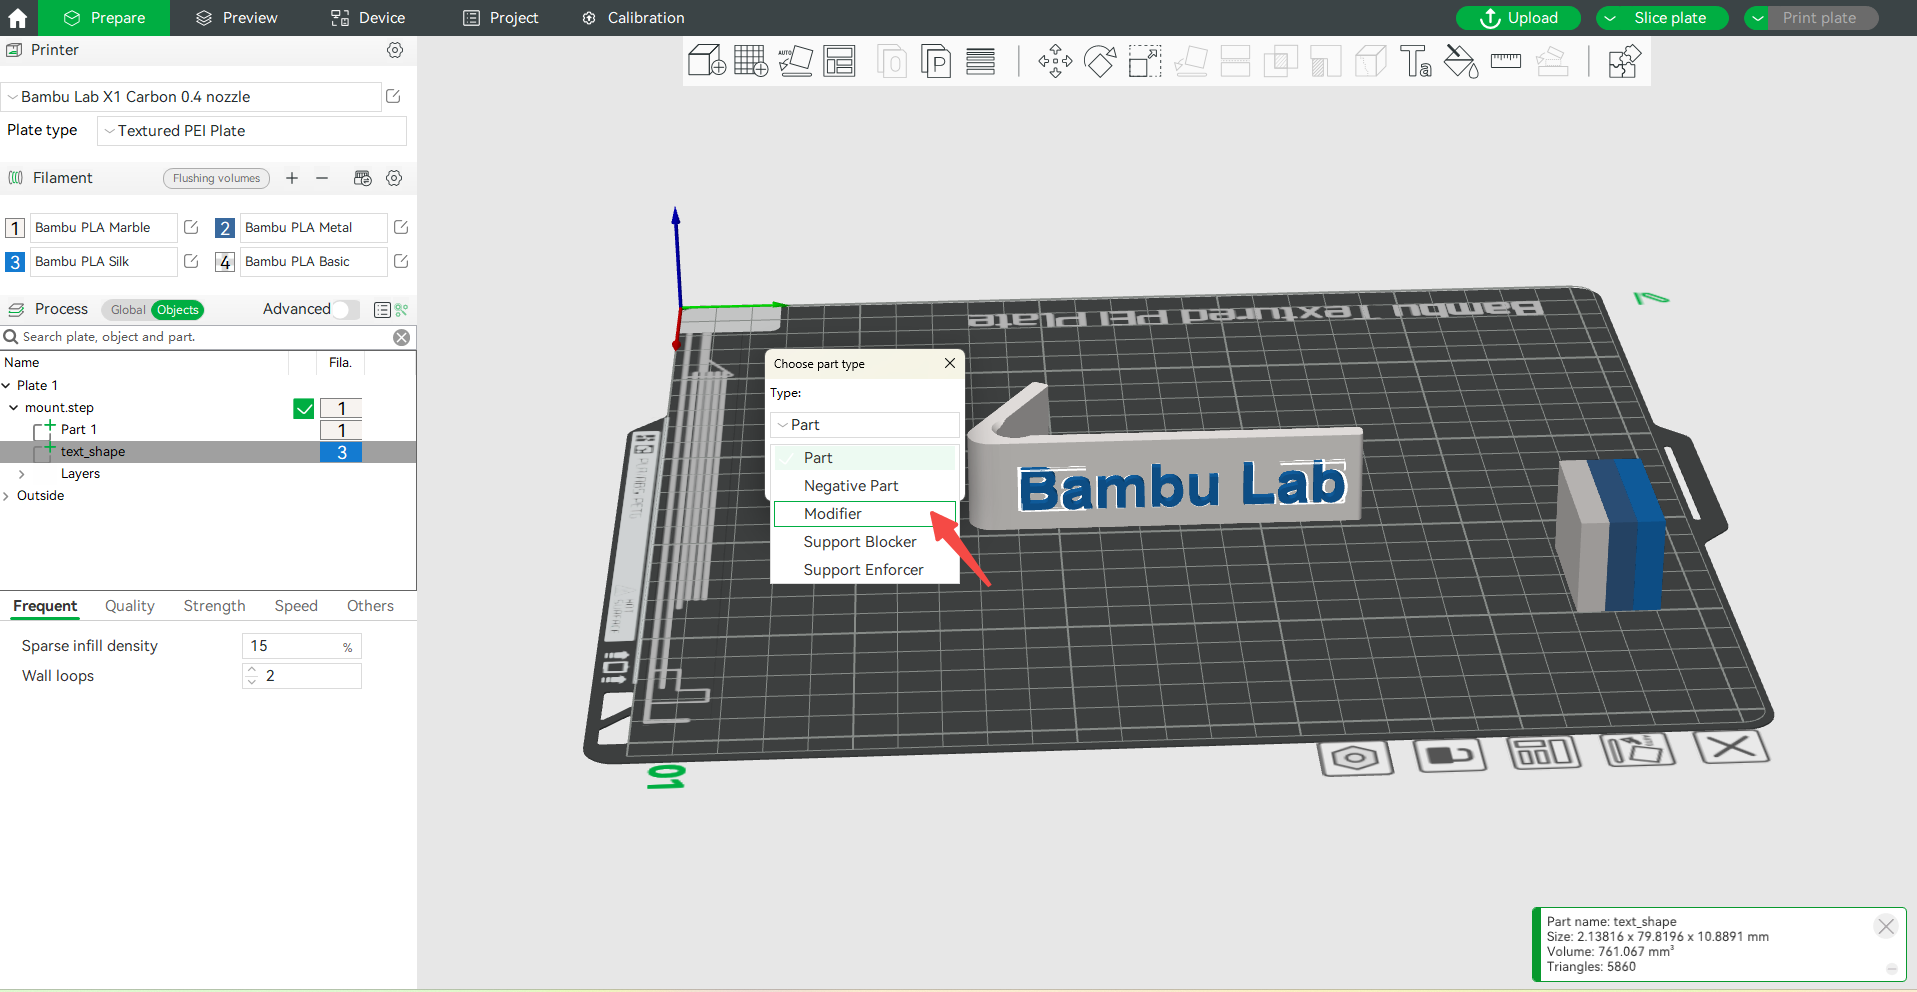This screenshot has height=992, width=1917.
Task: Open the Print plate dropdown arrow
Action: tap(1758, 18)
